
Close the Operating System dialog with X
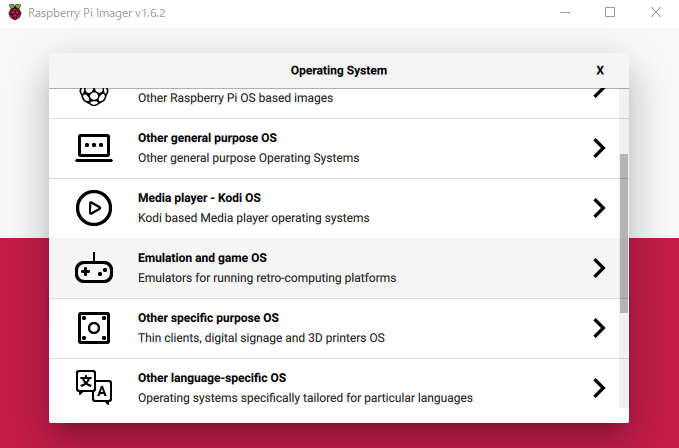(x=600, y=71)
